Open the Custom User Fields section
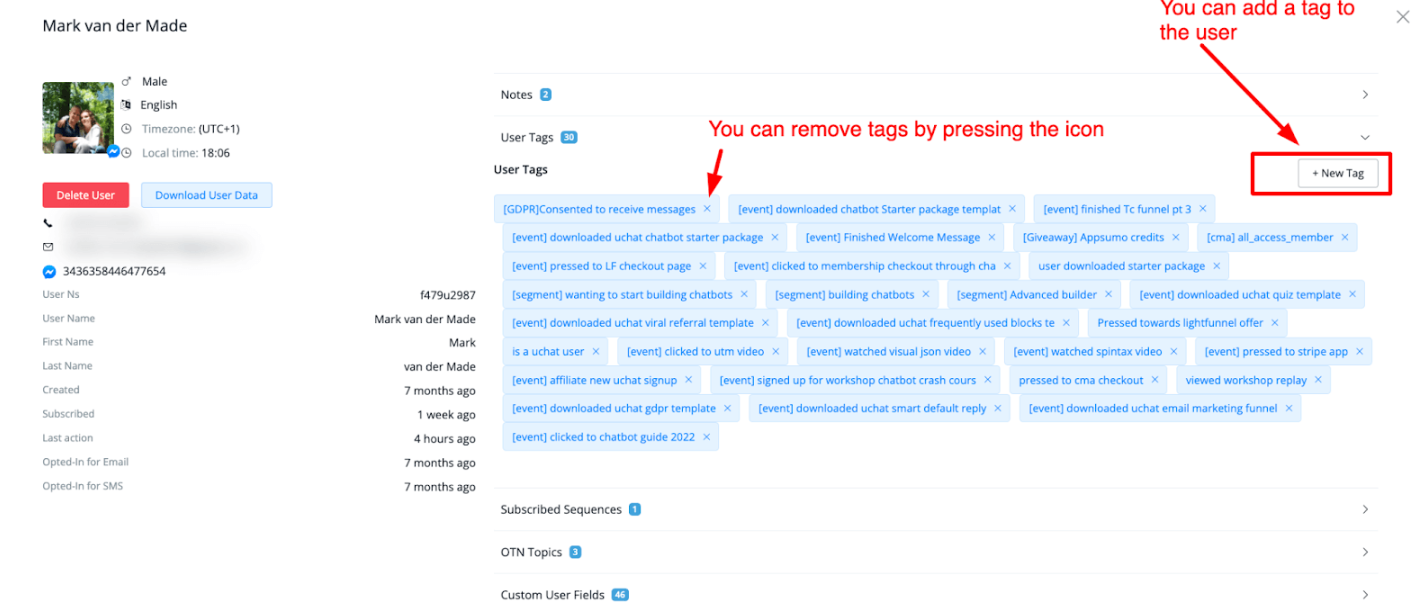The height and width of the screenshot is (611, 1419). click(936, 594)
